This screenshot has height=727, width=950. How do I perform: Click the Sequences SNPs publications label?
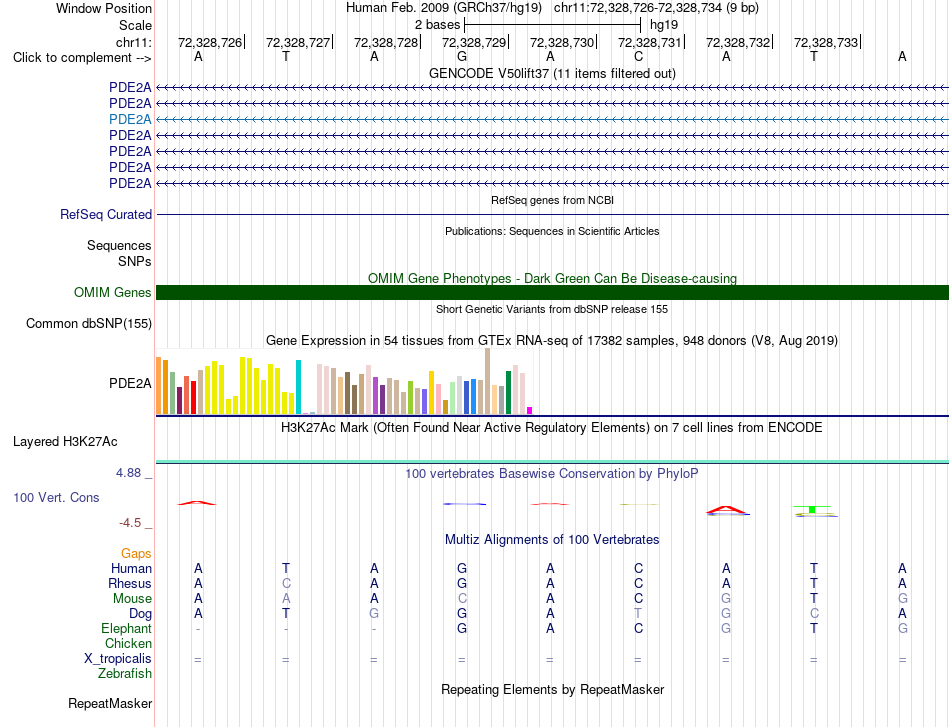tap(119, 253)
